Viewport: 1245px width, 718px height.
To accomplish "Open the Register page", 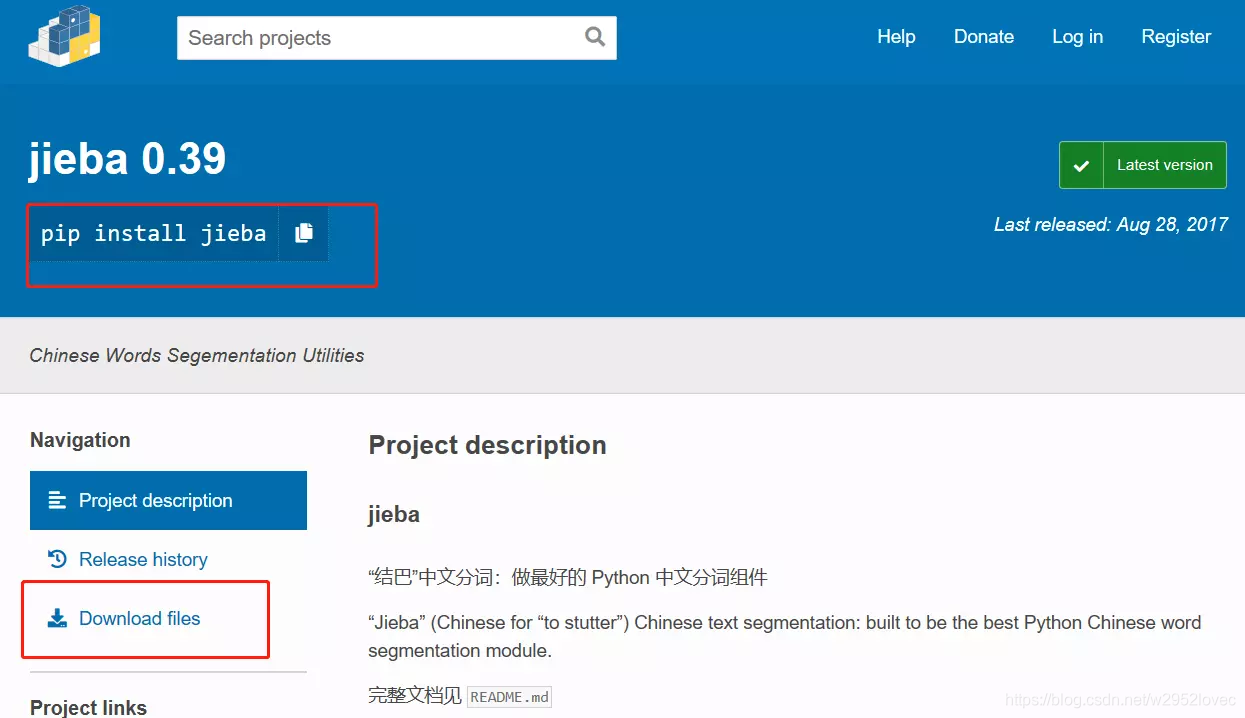I will (x=1176, y=37).
